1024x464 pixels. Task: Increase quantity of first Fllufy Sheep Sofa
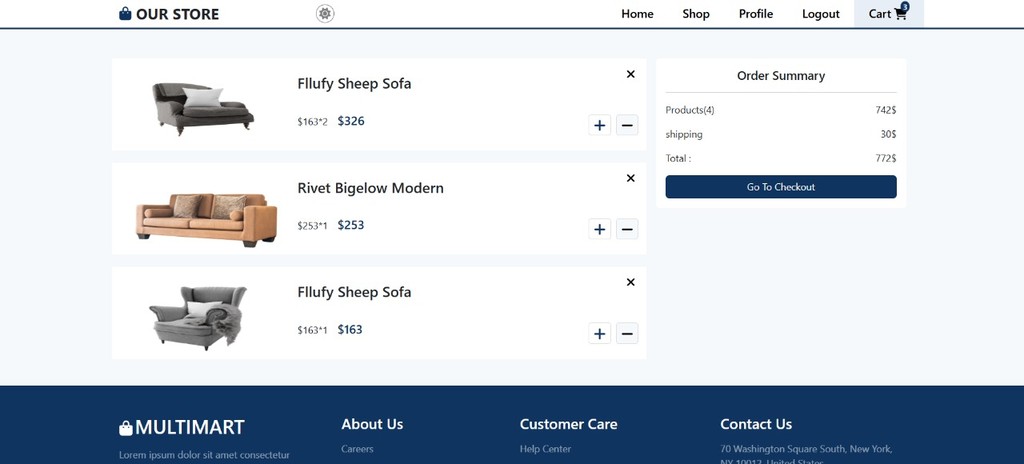click(599, 125)
